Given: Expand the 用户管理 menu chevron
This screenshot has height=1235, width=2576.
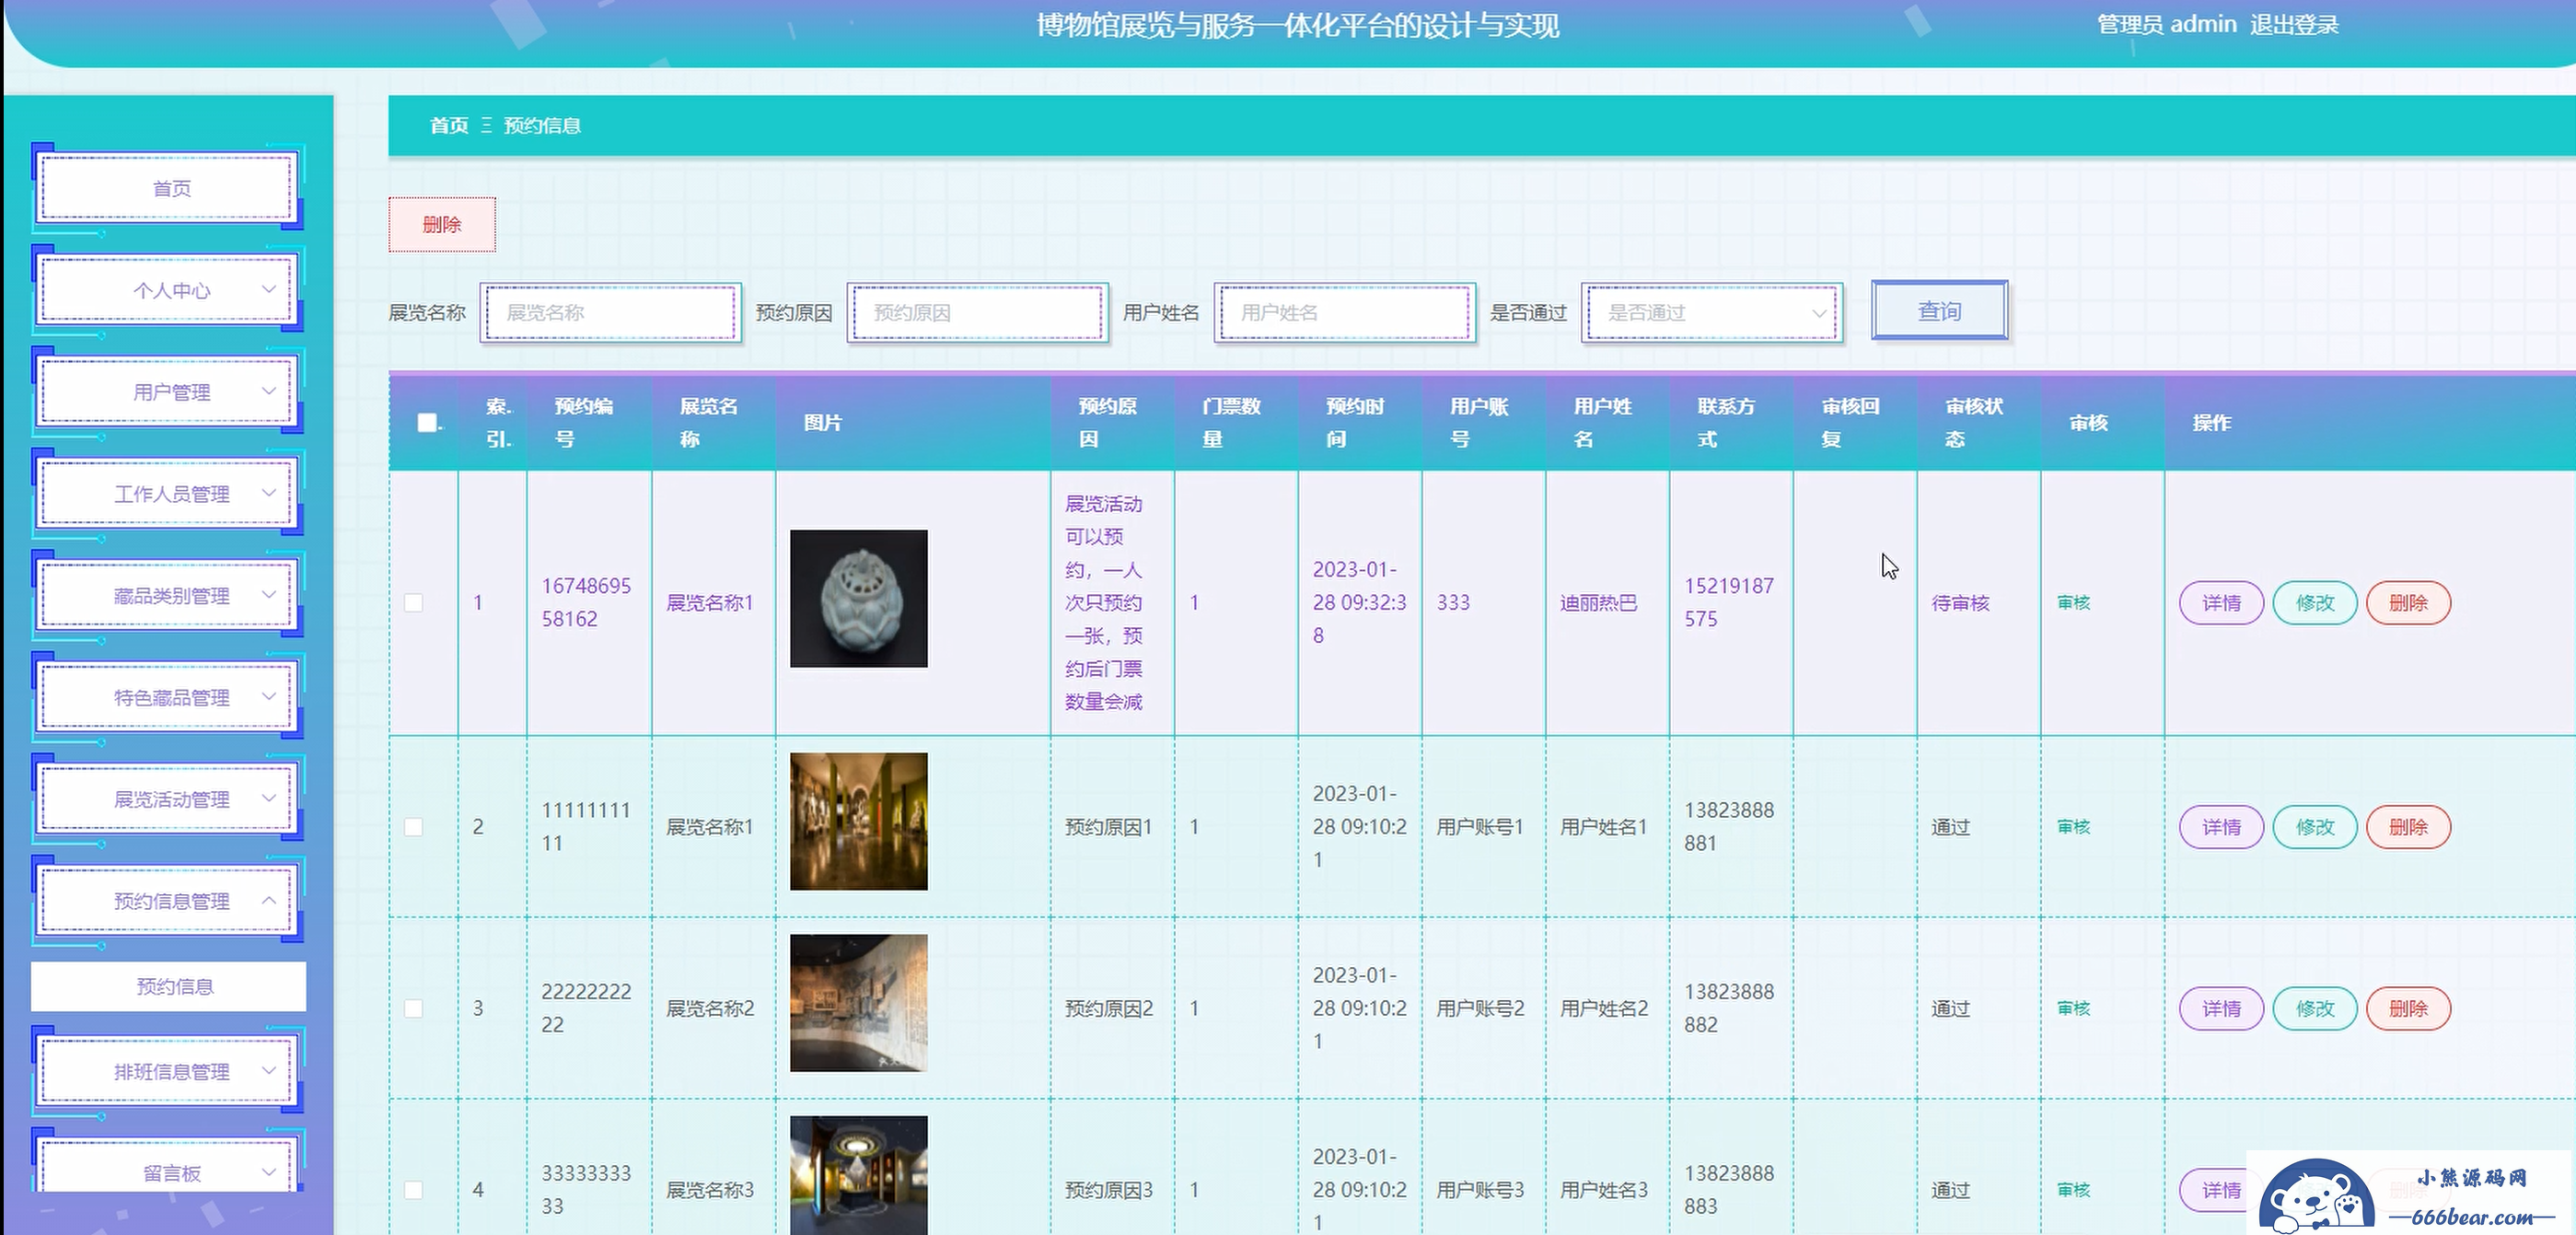Looking at the screenshot, I should [268, 392].
